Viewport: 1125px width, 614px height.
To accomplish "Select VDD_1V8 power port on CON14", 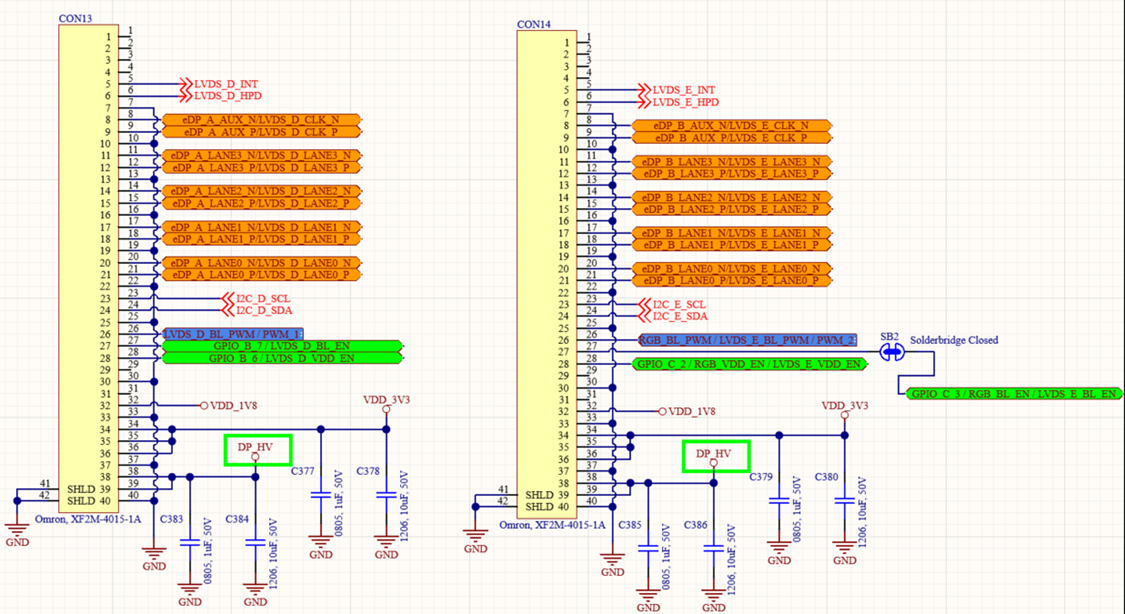I will tap(687, 412).
